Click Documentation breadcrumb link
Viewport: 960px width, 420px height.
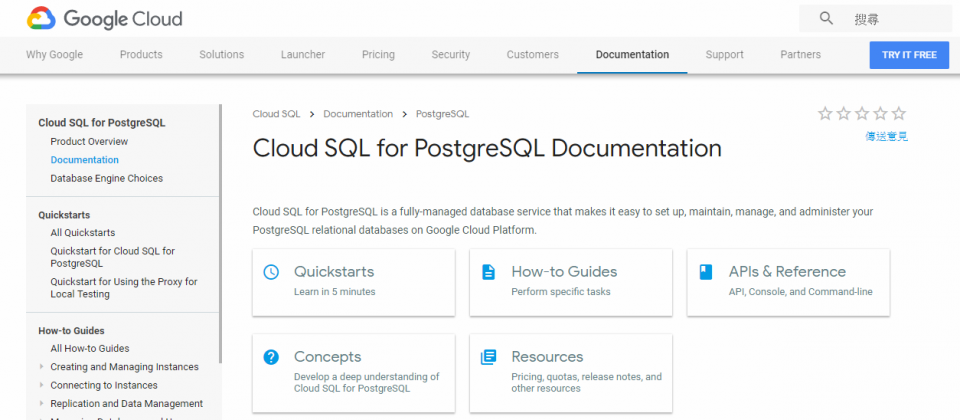358,114
